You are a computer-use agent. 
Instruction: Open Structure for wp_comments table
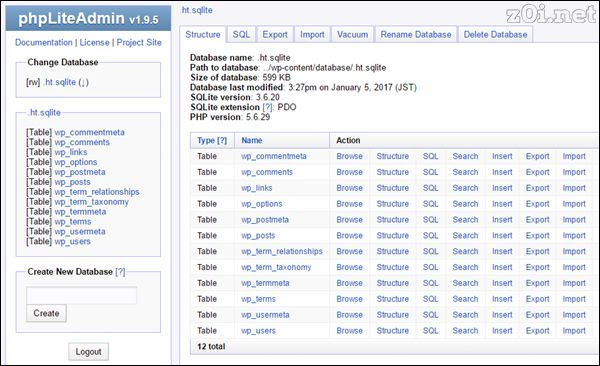click(393, 172)
